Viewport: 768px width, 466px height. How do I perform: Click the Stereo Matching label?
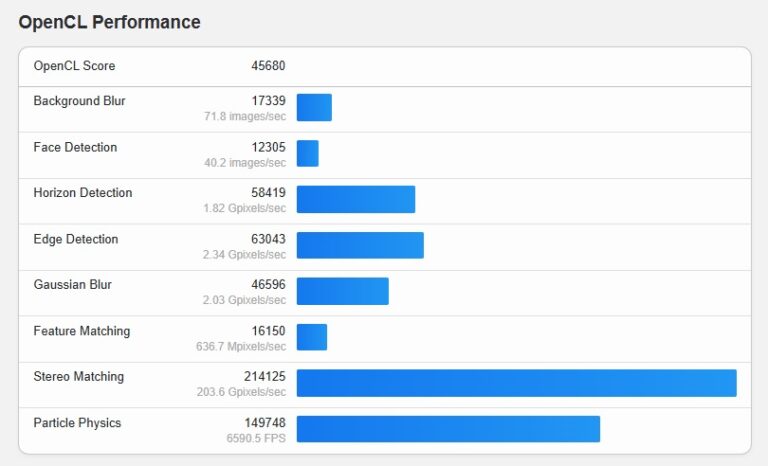coord(78,377)
